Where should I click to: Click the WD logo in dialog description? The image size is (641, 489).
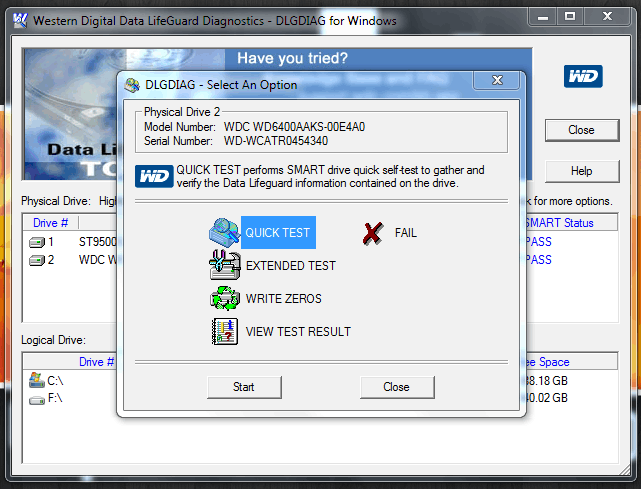154,176
